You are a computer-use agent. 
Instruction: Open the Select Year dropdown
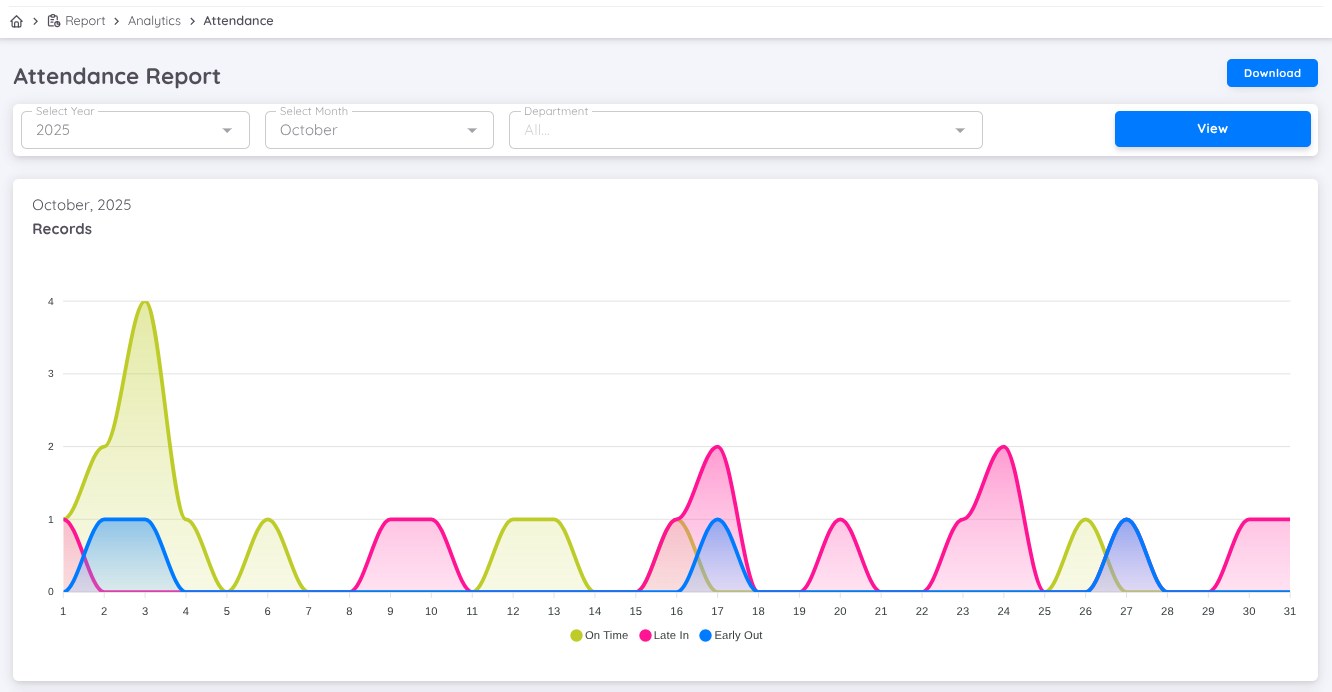[x=135, y=130]
